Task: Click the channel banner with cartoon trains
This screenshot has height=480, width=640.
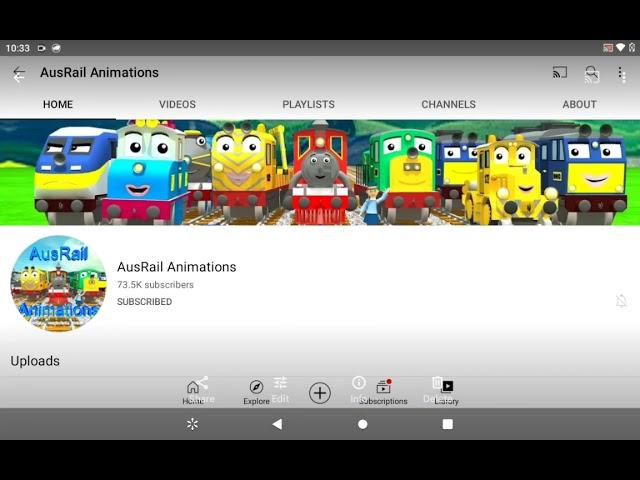Action: click(x=320, y=172)
